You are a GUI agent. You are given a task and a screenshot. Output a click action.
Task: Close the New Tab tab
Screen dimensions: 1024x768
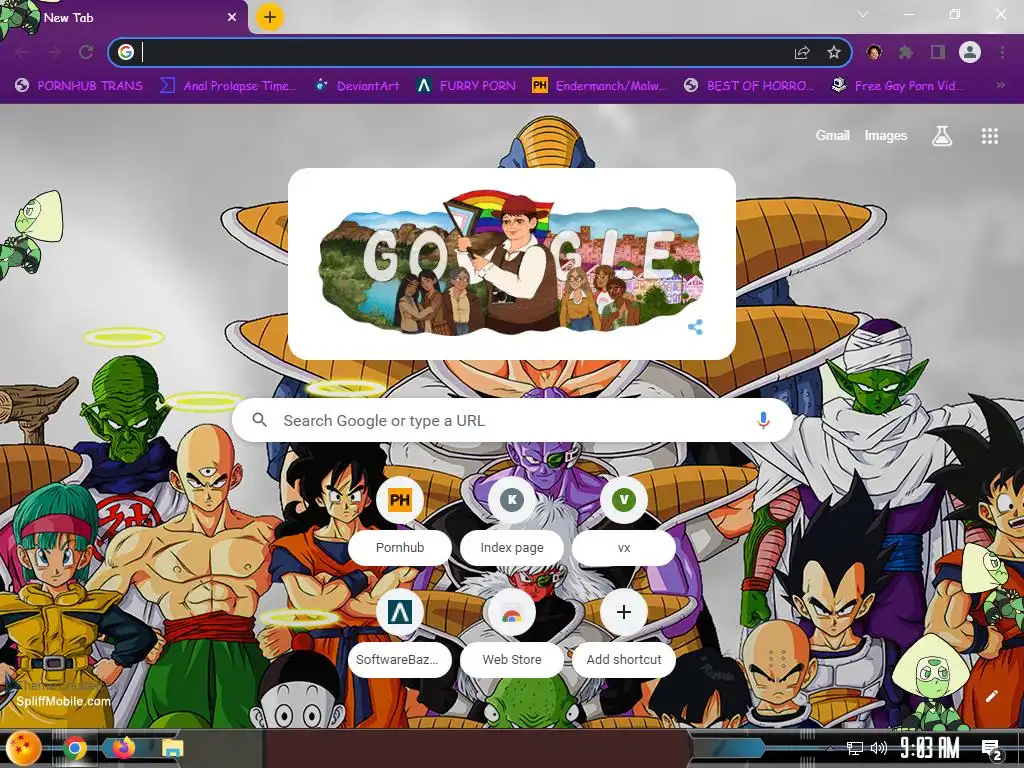[232, 18]
